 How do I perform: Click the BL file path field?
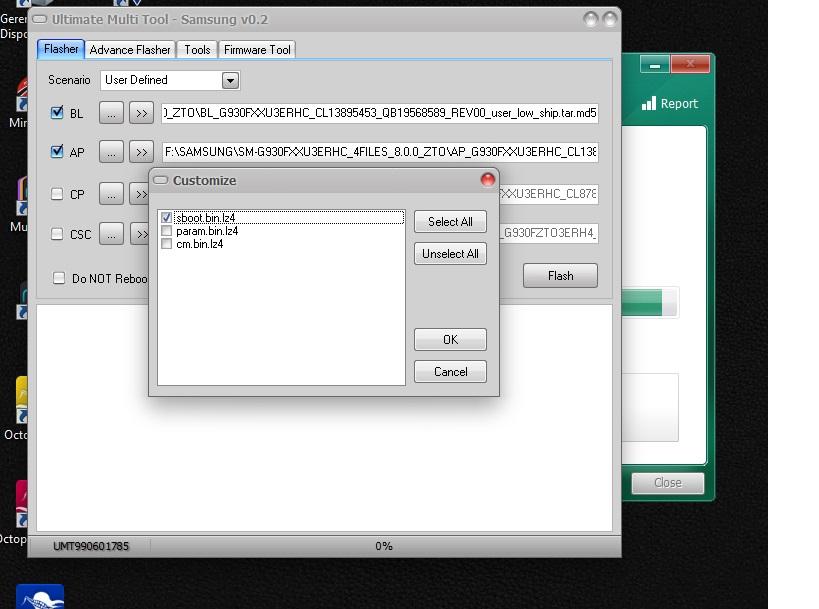coord(380,113)
